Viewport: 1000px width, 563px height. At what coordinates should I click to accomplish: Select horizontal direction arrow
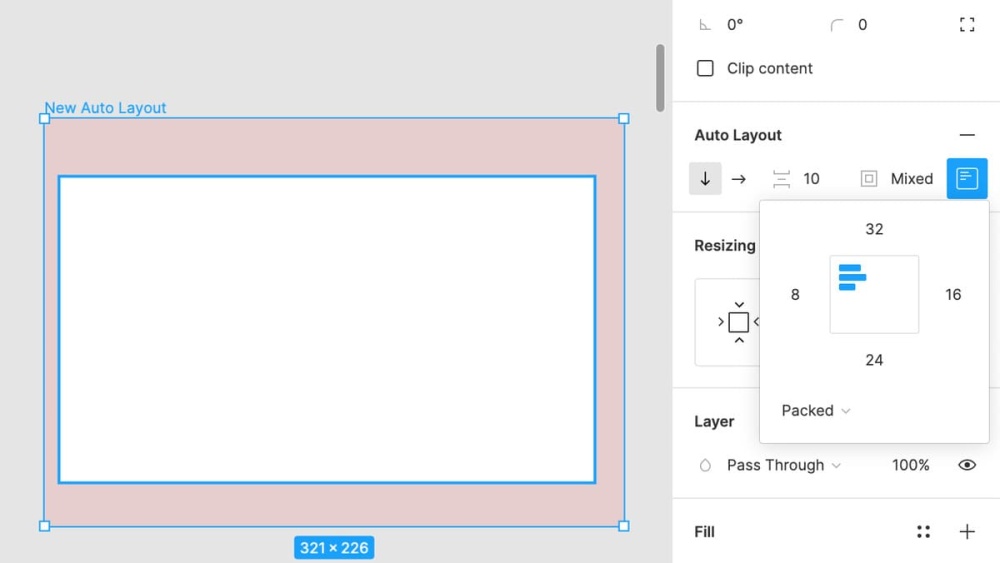[x=738, y=179]
